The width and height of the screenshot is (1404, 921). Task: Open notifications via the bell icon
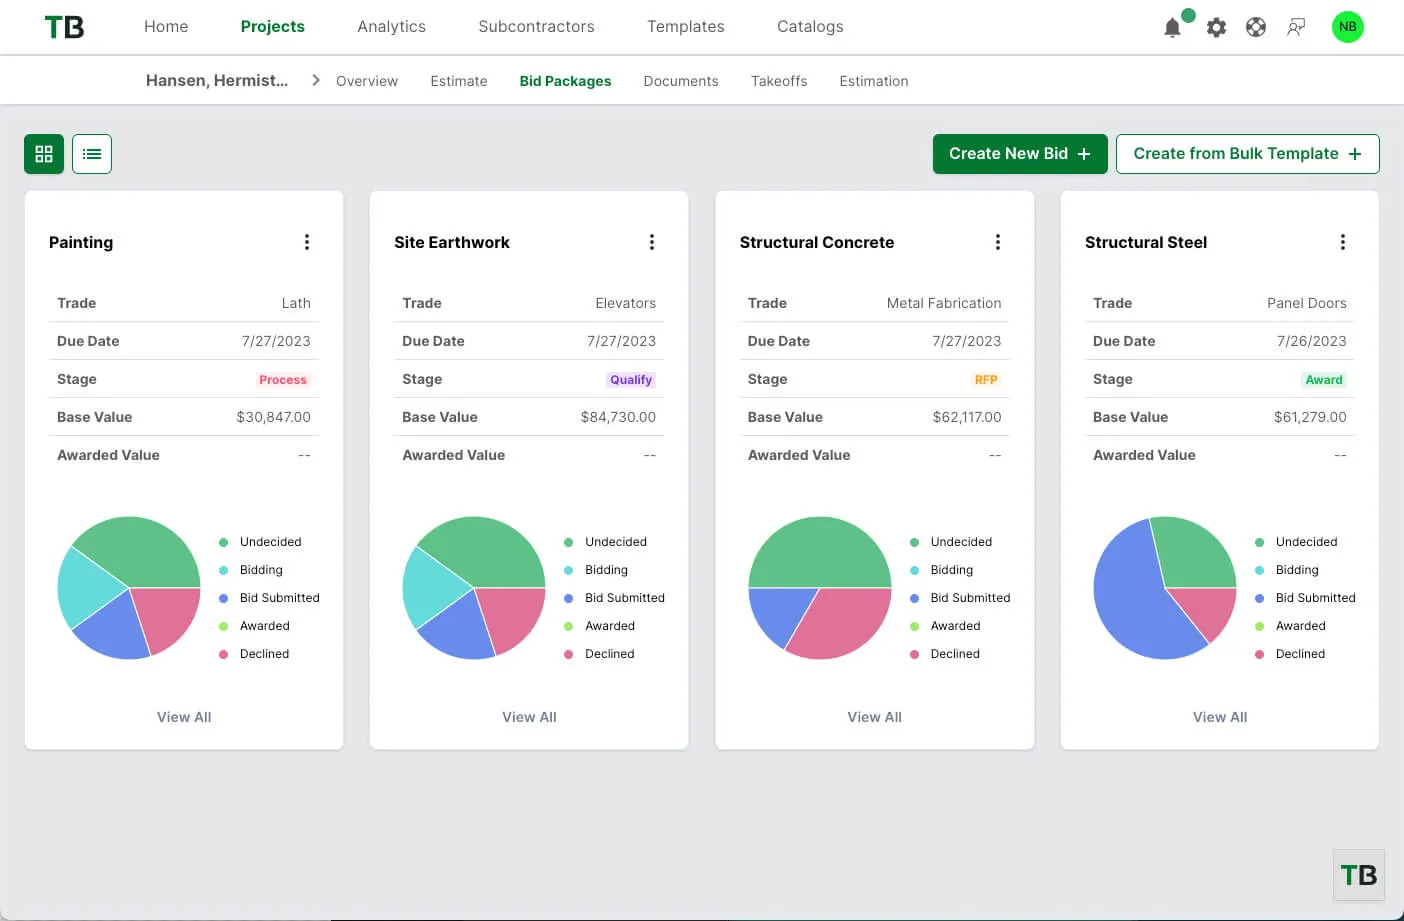pyautogui.click(x=1171, y=27)
